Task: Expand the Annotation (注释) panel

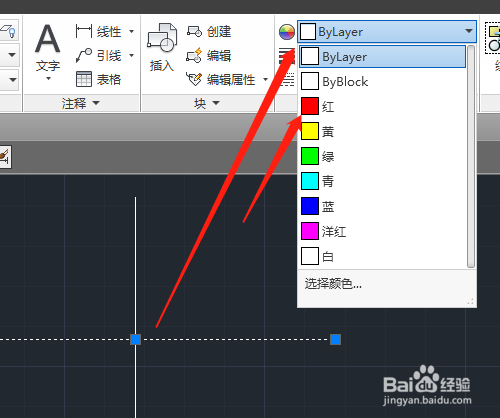Action: (x=80, y=103)
